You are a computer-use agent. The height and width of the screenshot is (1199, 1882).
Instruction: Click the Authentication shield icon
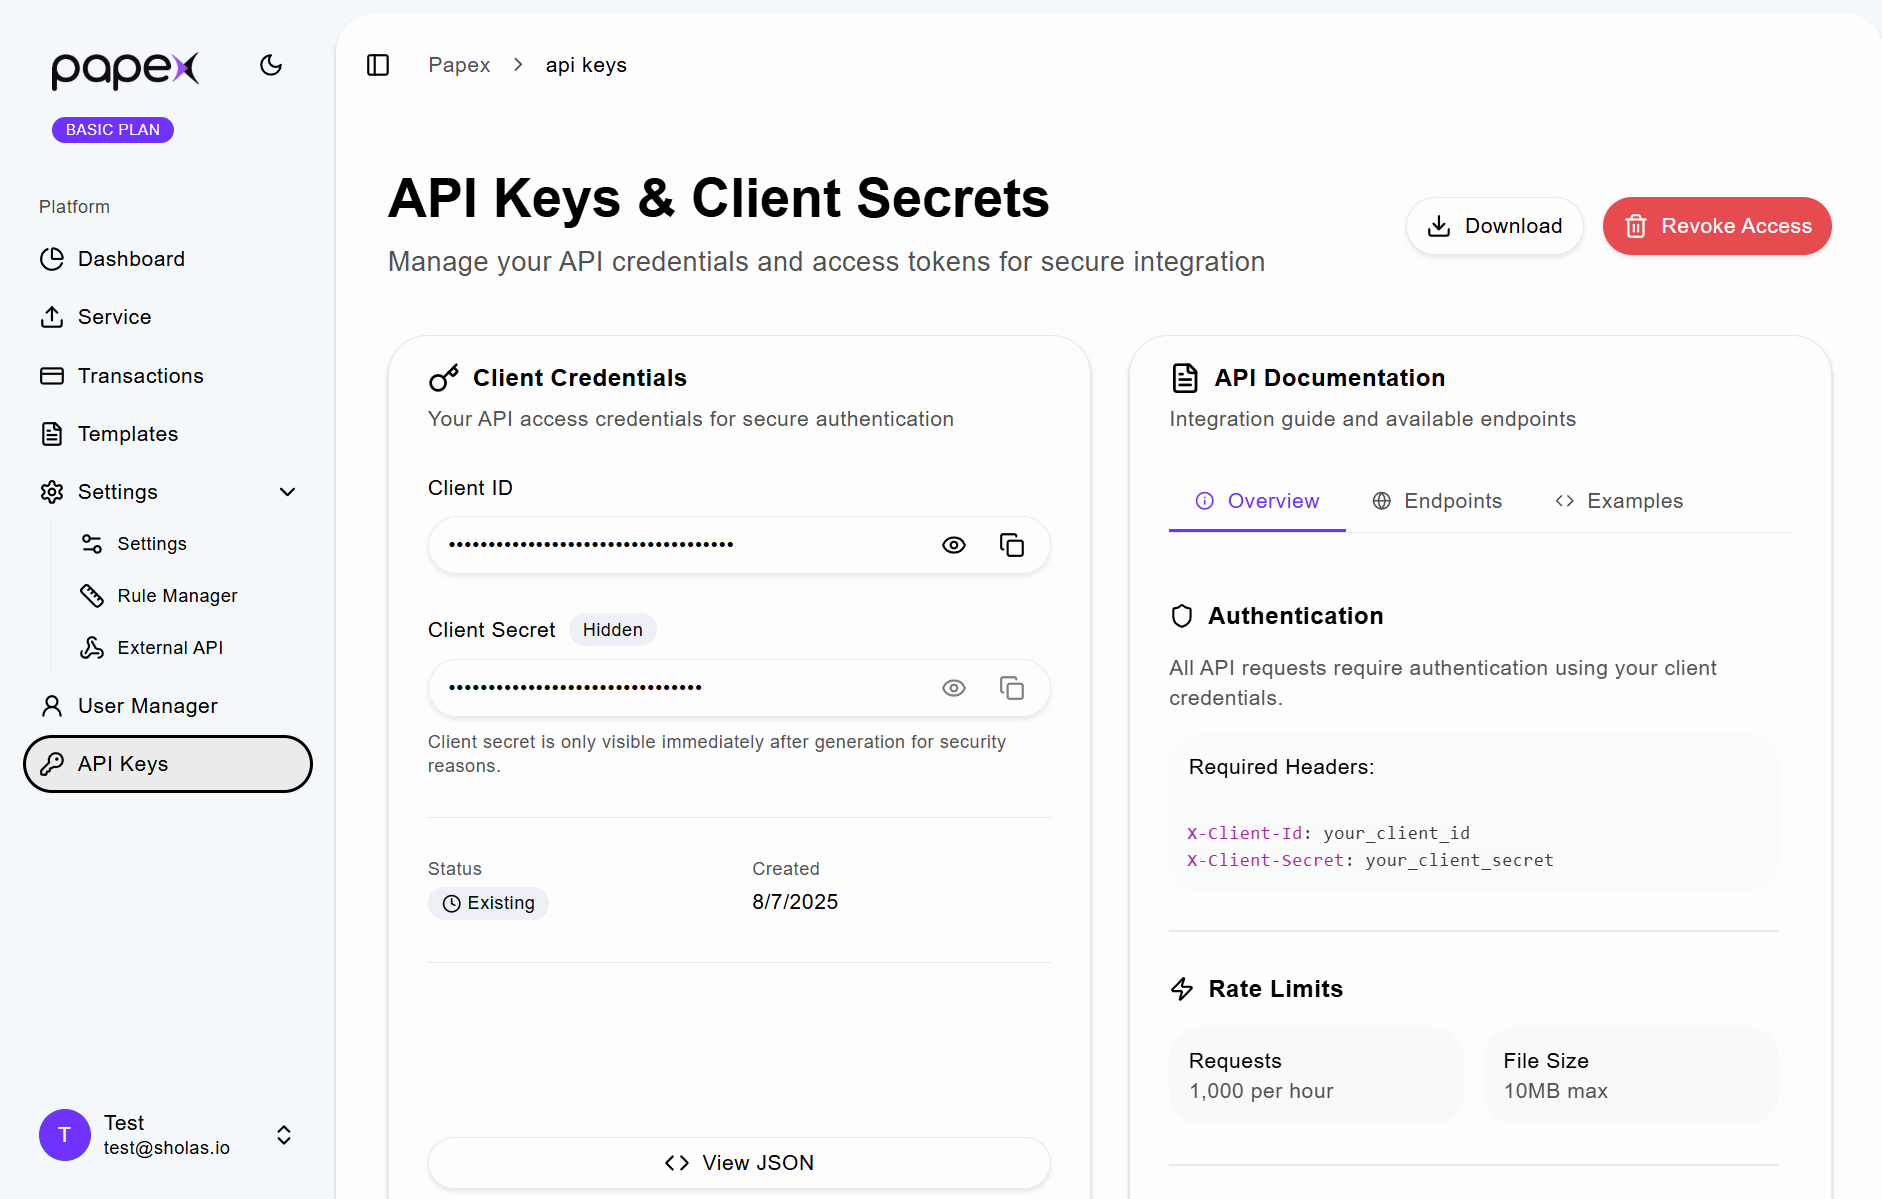(x=1182, y=616)
